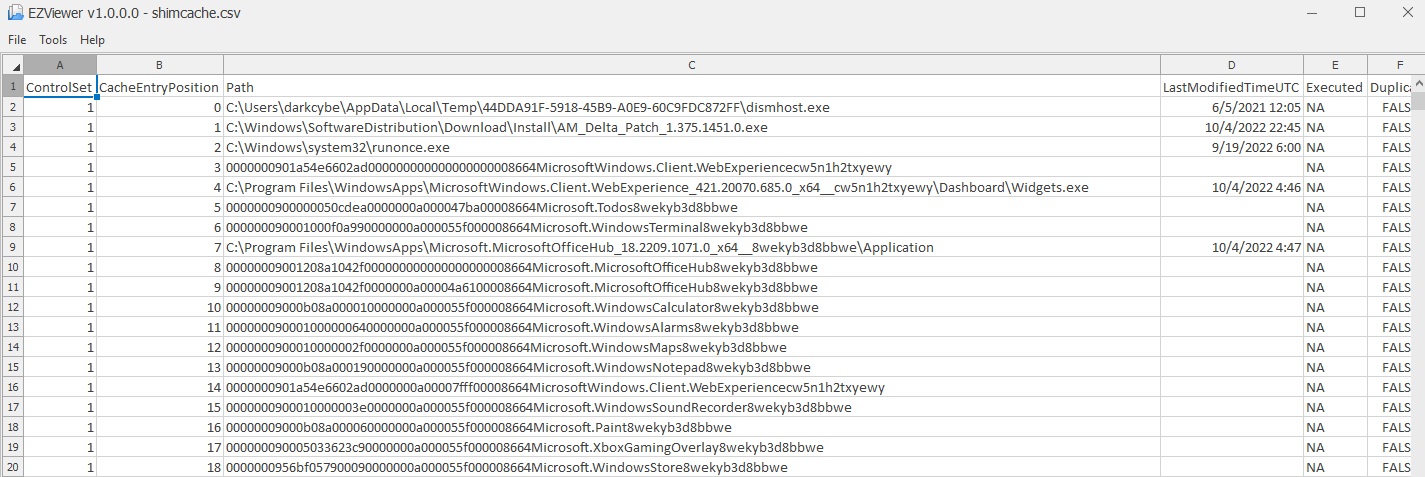Open the File menu

click(x=17, y=40)
